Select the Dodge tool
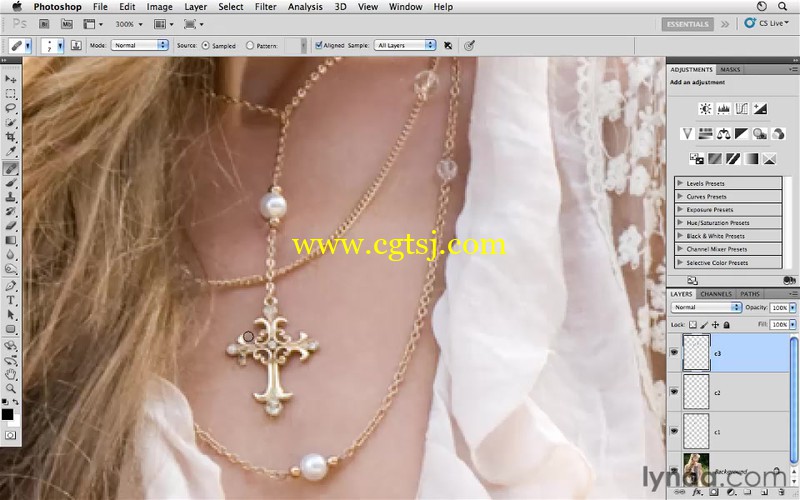This screenshot has width=800, height=500. 11,269
